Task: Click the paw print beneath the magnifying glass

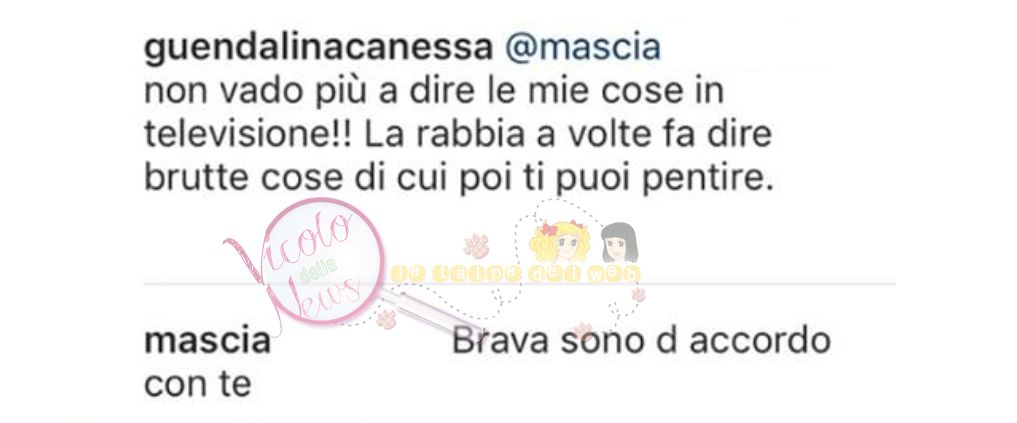Action: (387, 319)
